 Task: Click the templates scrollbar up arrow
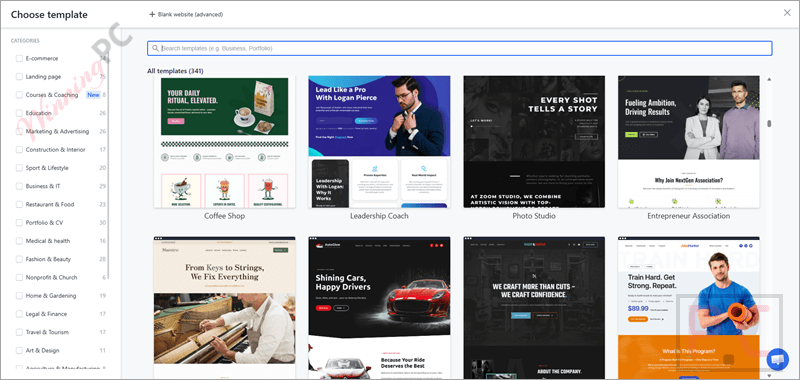[769, 79]
